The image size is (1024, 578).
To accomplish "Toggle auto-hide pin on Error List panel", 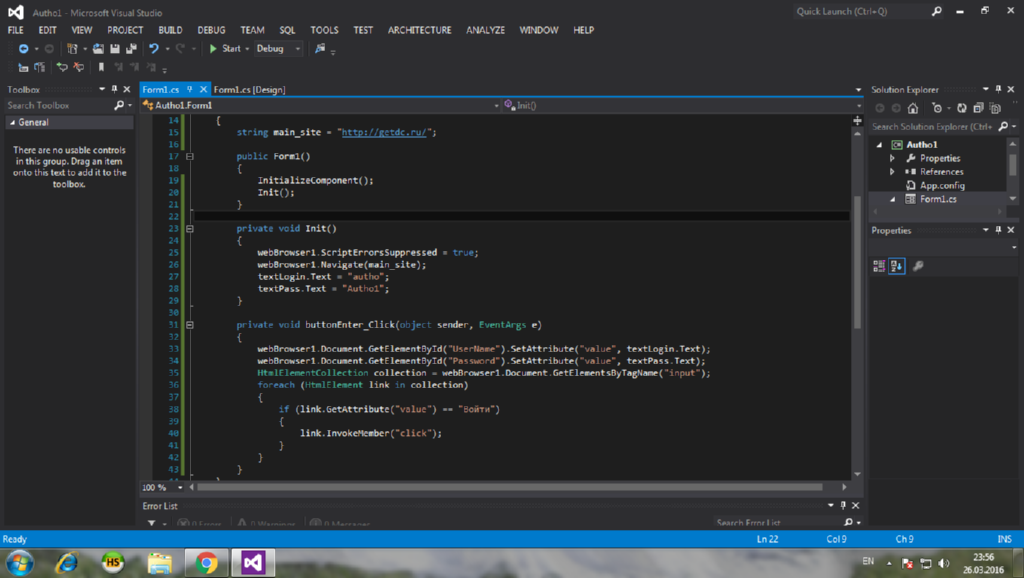I will (843, 506).
